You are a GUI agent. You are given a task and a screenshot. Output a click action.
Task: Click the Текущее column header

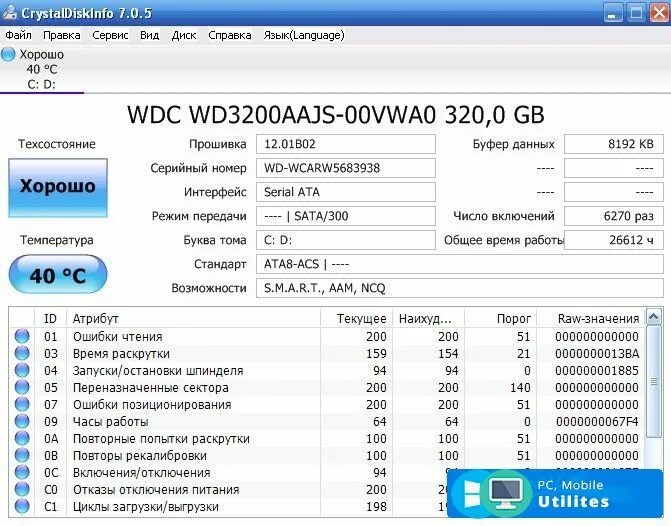pyautogui.click(x=356, y=318)
